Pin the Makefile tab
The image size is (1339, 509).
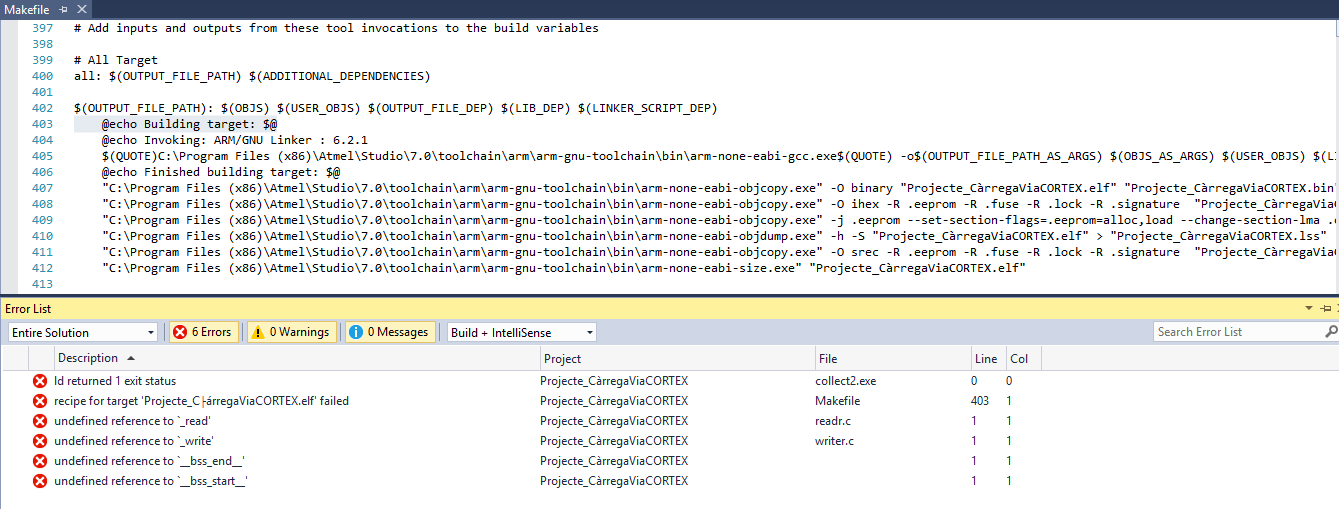point(63,8)
